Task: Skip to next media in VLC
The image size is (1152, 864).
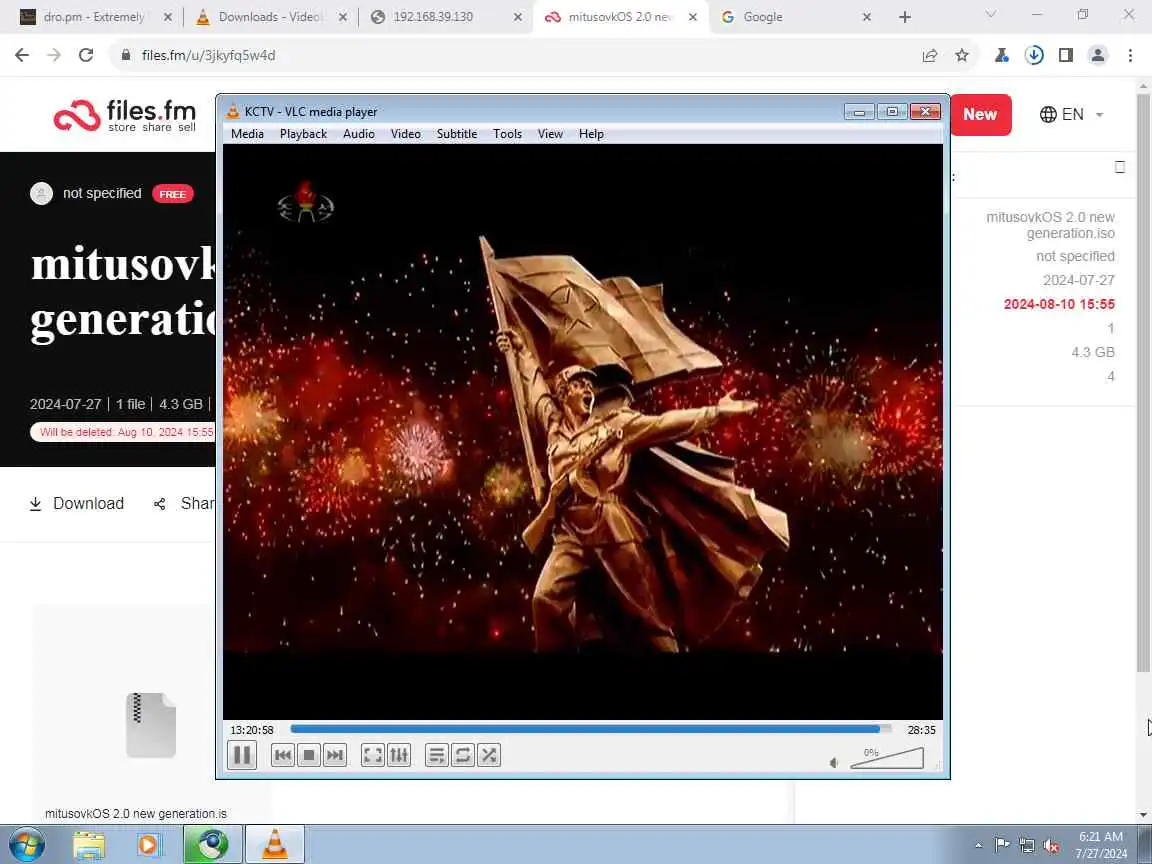Action: (x=334, y=755)
